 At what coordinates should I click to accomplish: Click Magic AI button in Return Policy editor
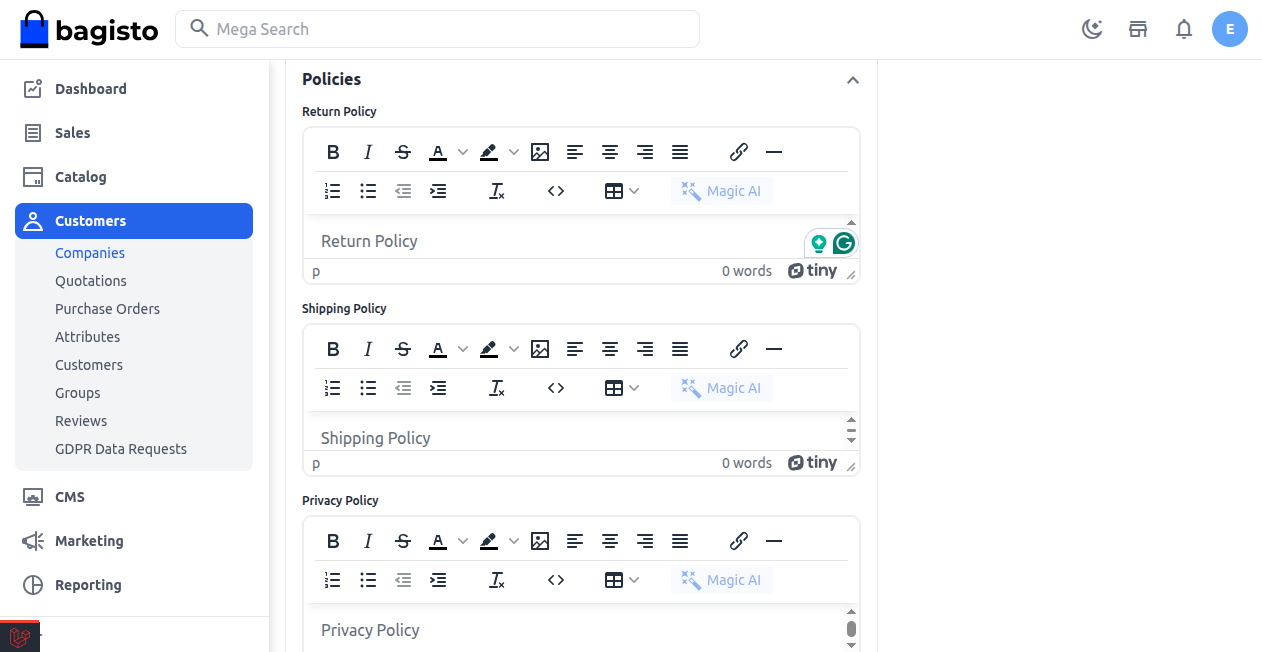pos(721,191)
